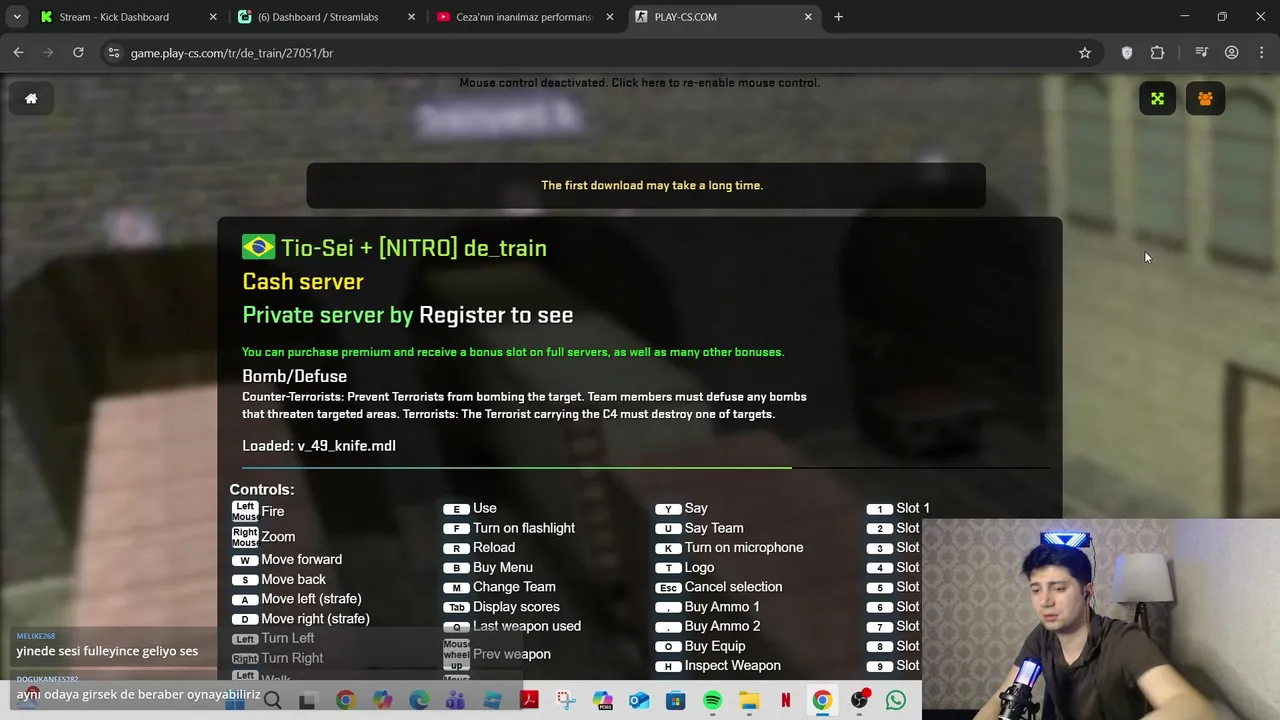Click the Inspect Weapon control entry
Viewport: 1280px width, 720px height.
tap(719, 666)
